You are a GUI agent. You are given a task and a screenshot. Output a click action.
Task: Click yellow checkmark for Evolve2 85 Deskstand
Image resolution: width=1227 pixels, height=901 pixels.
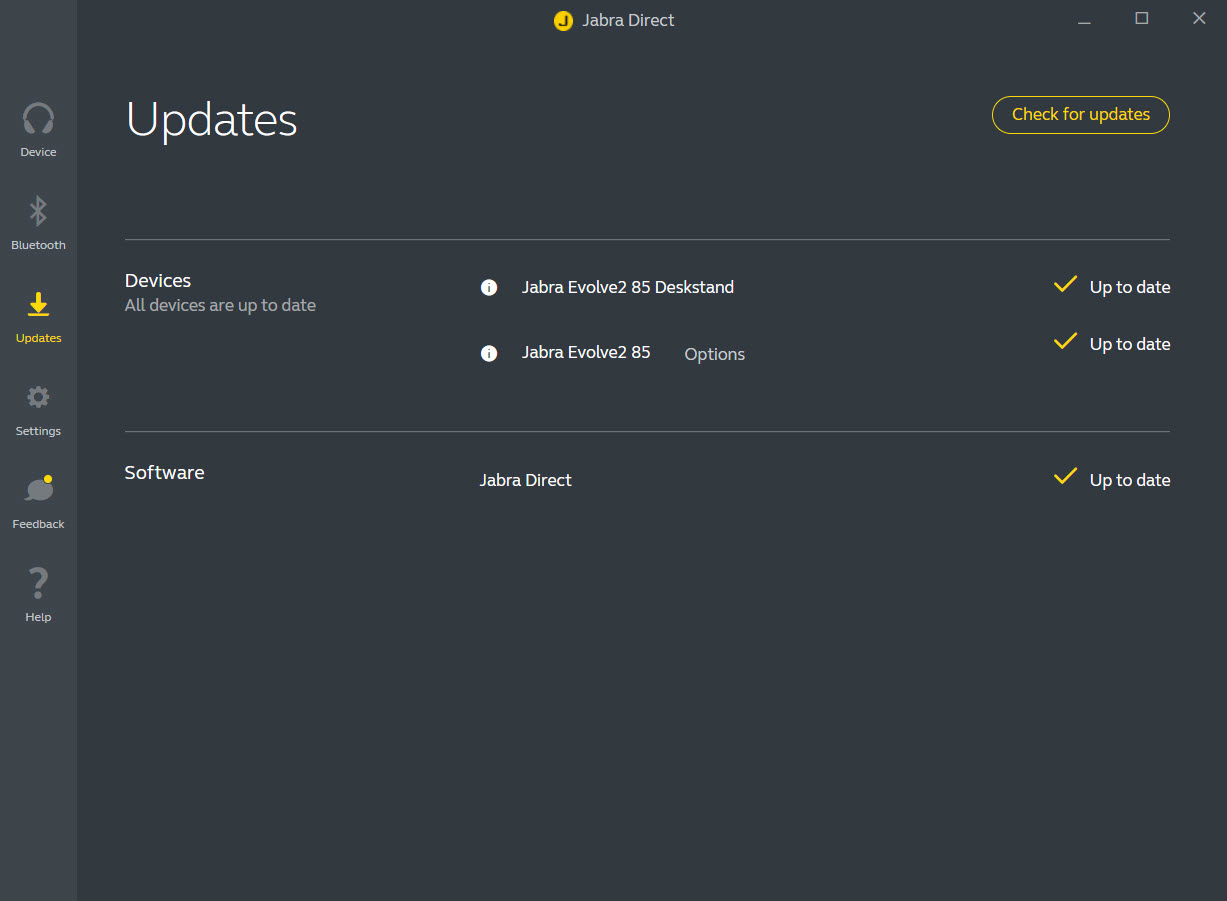pos(1065,285)
